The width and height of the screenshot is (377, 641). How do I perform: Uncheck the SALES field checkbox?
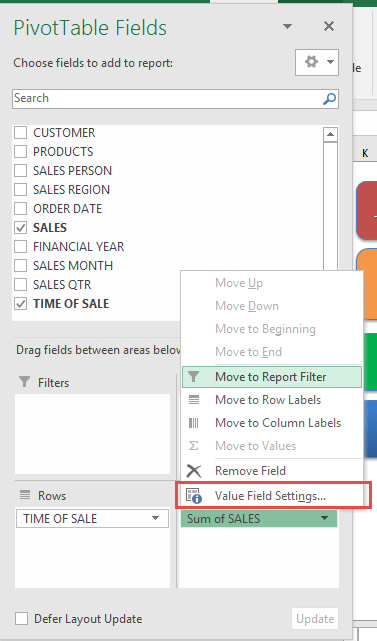tap(20, 228)
